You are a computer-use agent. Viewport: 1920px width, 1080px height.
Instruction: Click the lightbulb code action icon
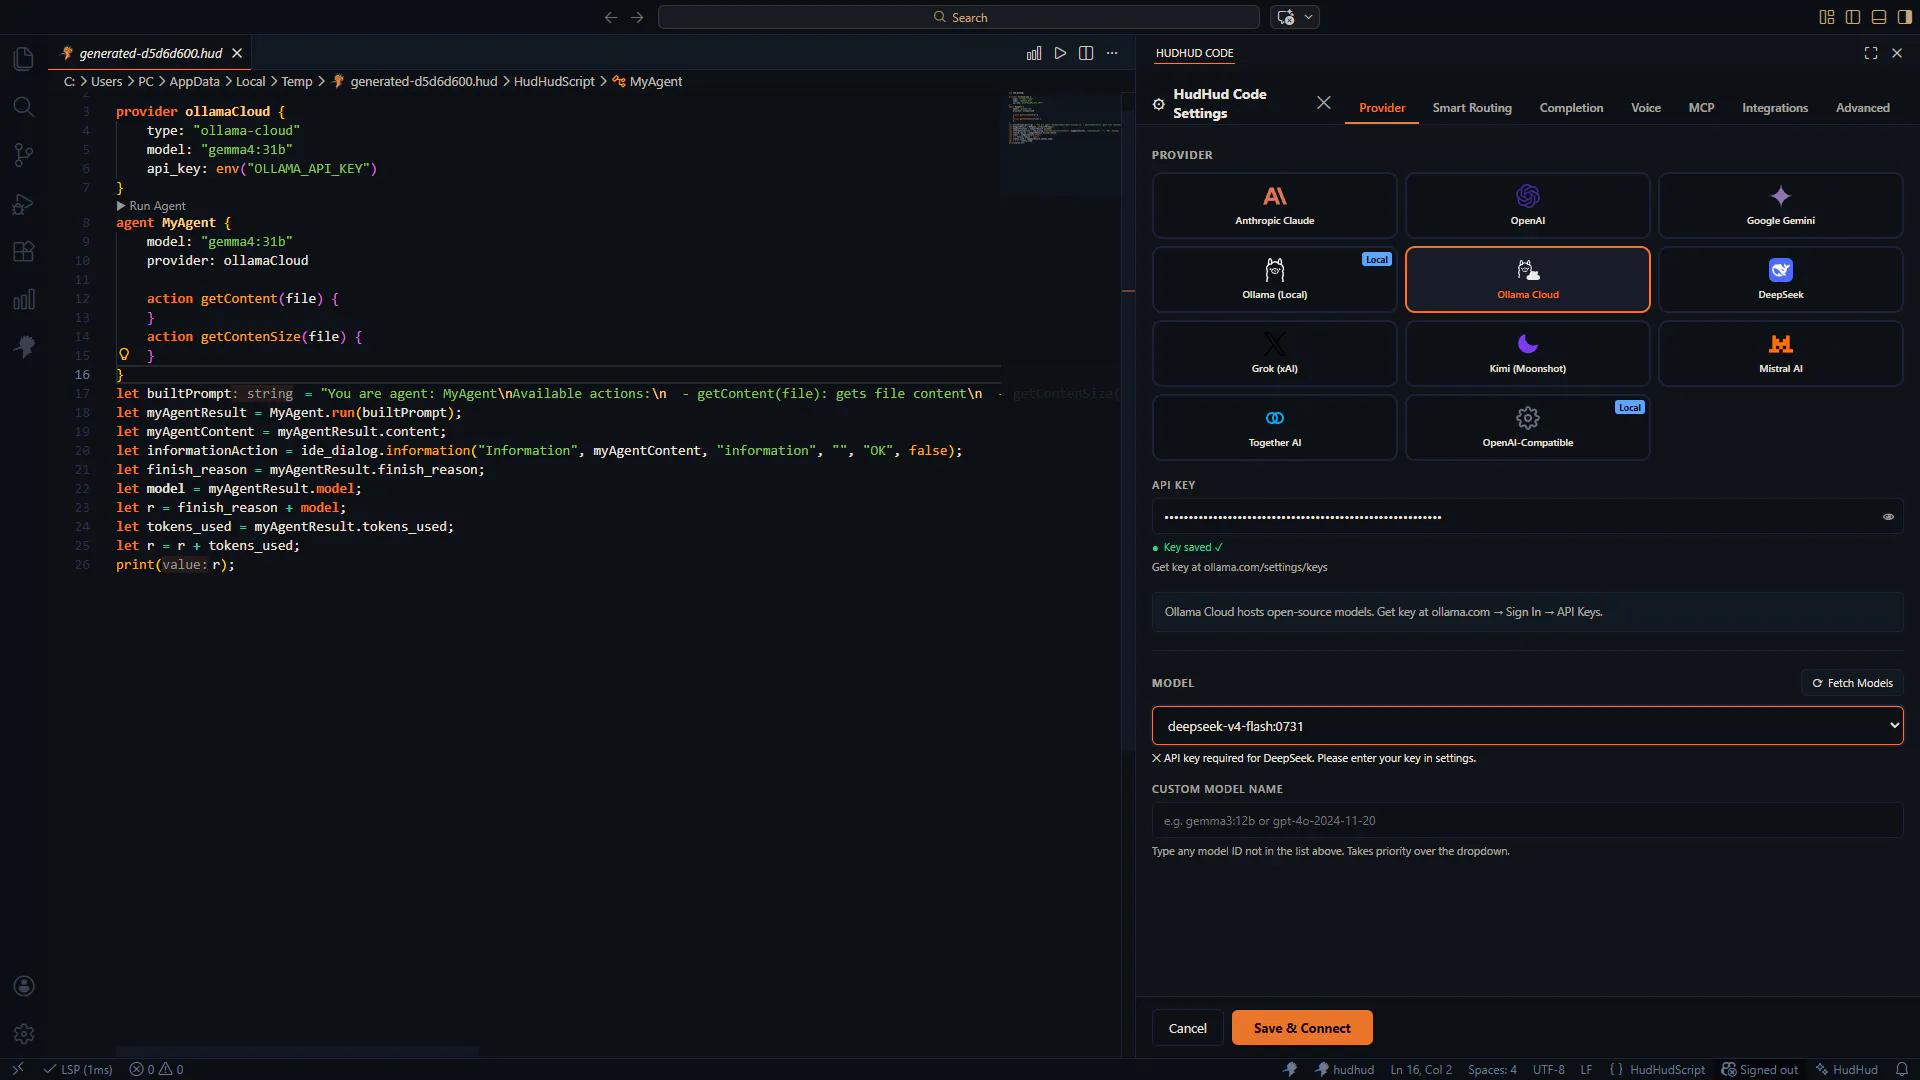124,354
